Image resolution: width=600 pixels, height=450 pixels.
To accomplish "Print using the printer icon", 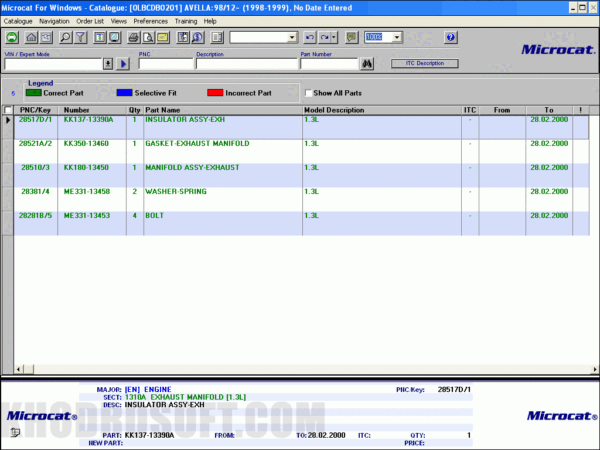I will 133,37.
